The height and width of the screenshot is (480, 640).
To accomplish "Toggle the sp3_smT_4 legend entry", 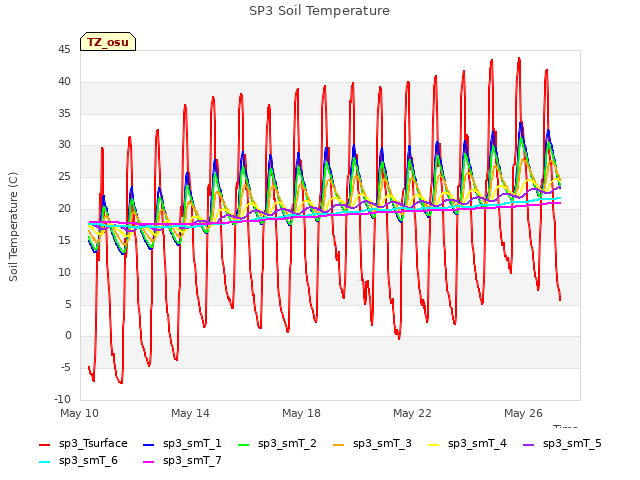I will 467,443.
